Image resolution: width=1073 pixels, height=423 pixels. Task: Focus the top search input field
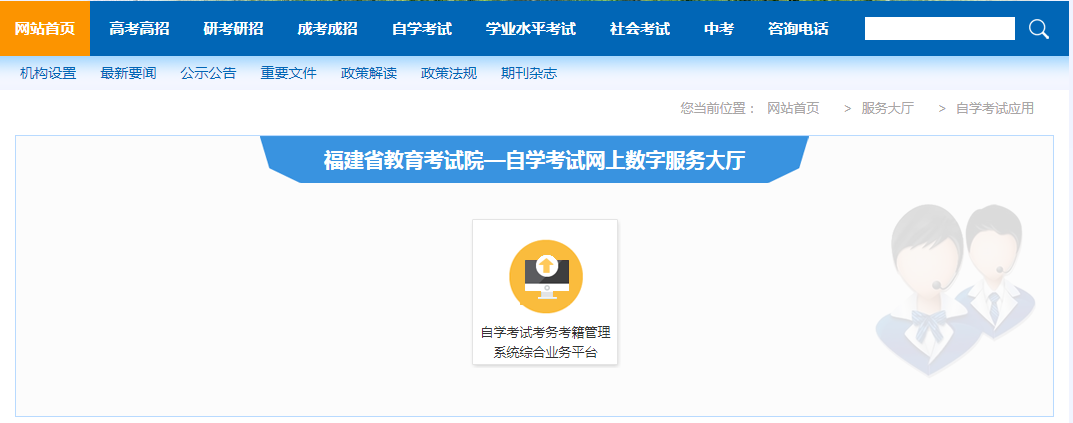pos(940,29)
